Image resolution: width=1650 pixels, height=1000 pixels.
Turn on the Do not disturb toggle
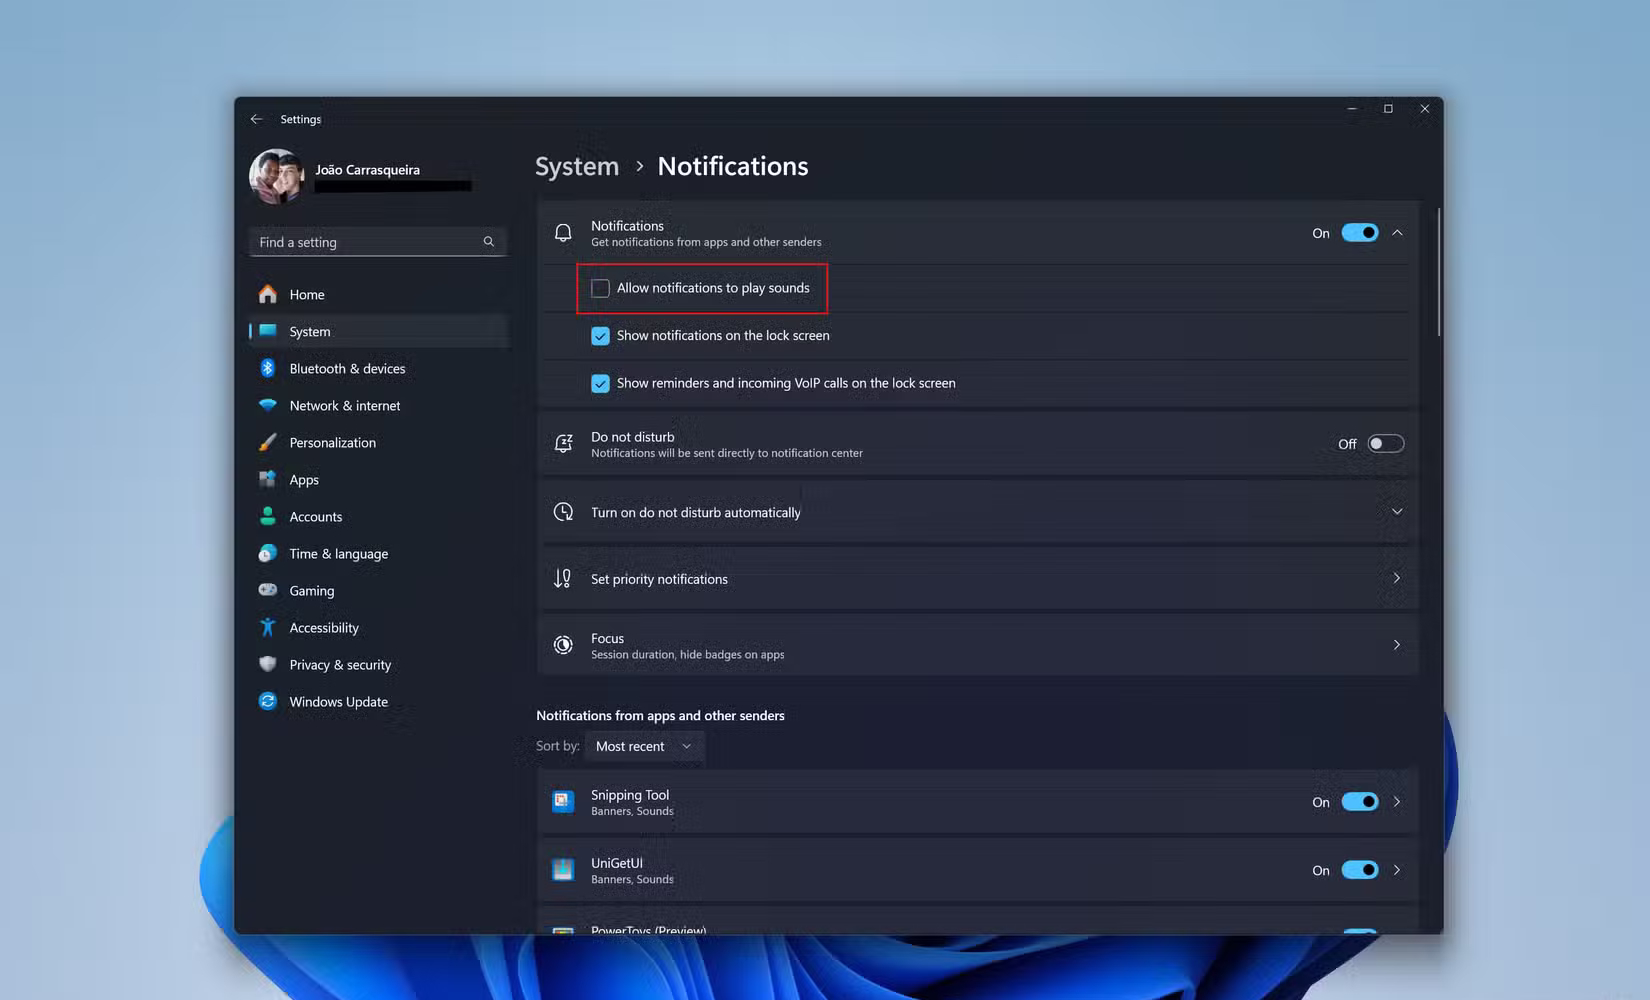click(x=1385, y=444)
